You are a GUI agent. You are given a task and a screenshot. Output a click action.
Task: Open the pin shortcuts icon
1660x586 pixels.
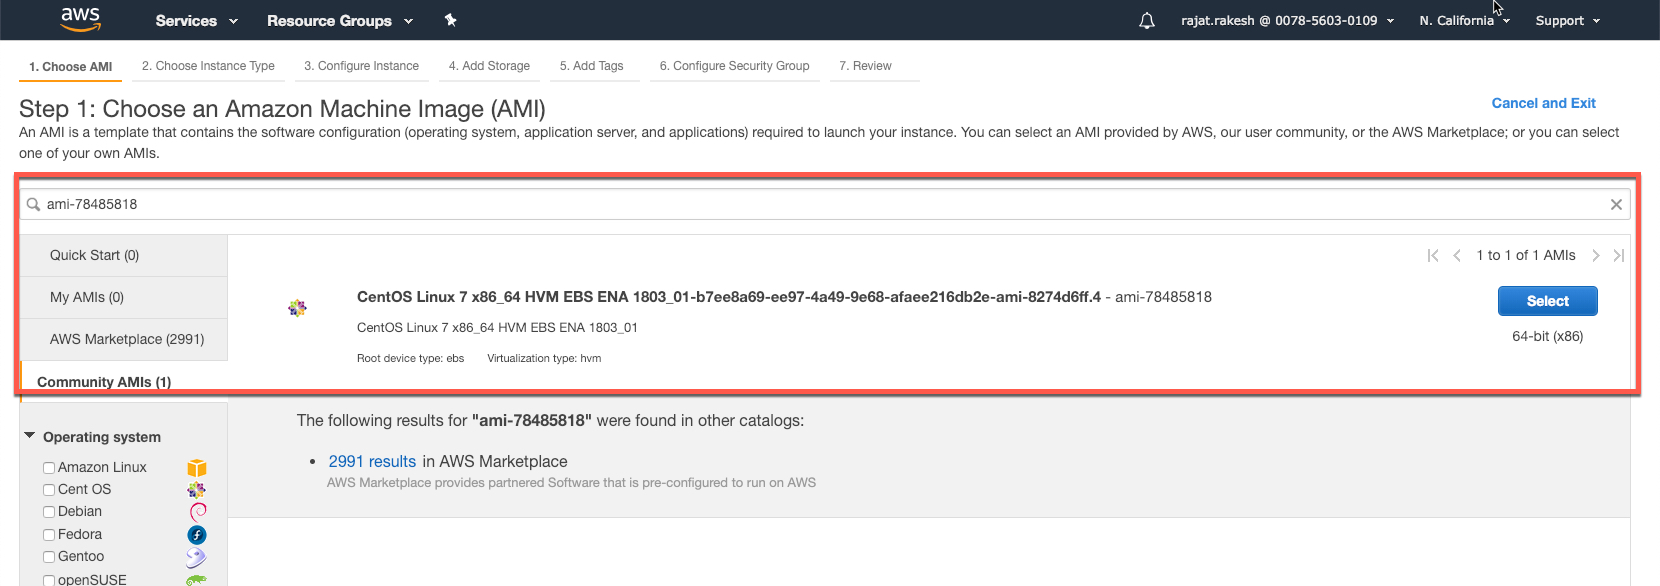tap(450, 20)
